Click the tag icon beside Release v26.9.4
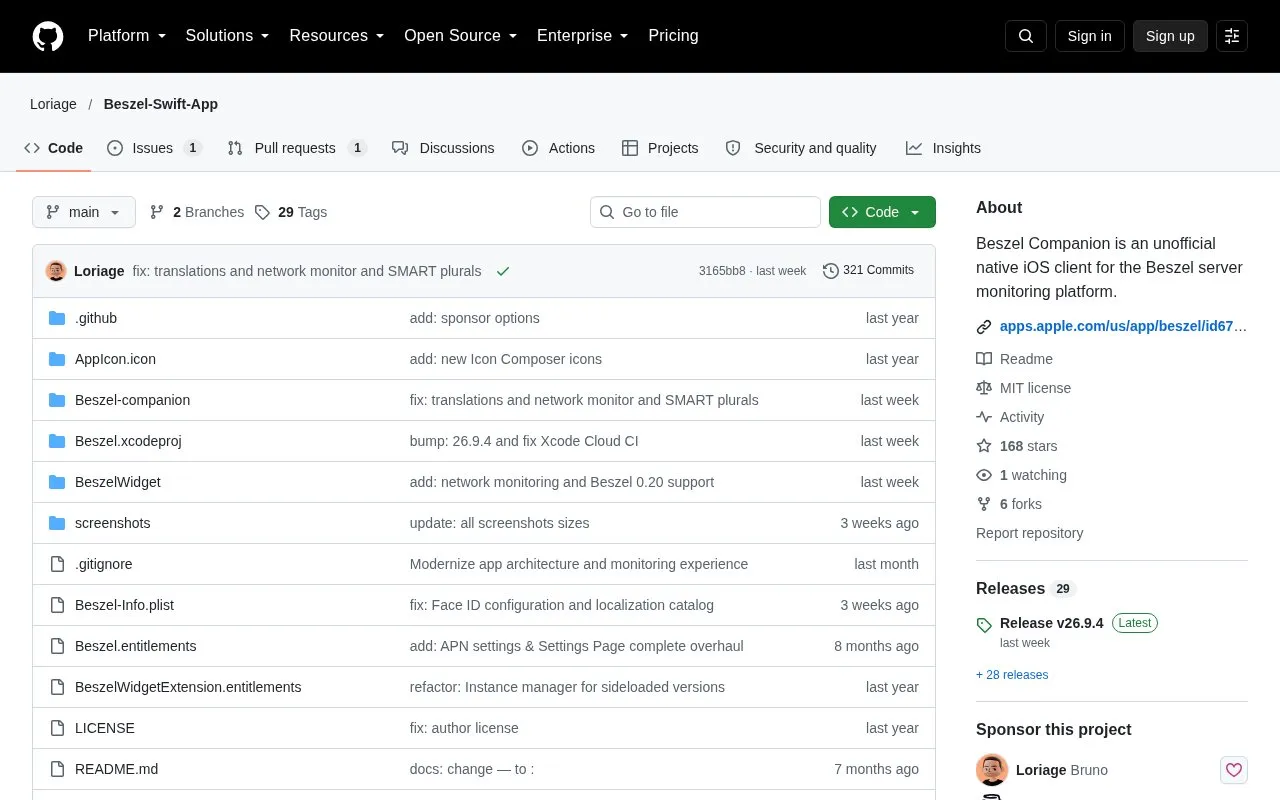Image resolution: width=1280 pixels, height=800 pixels. coord(984,625)
